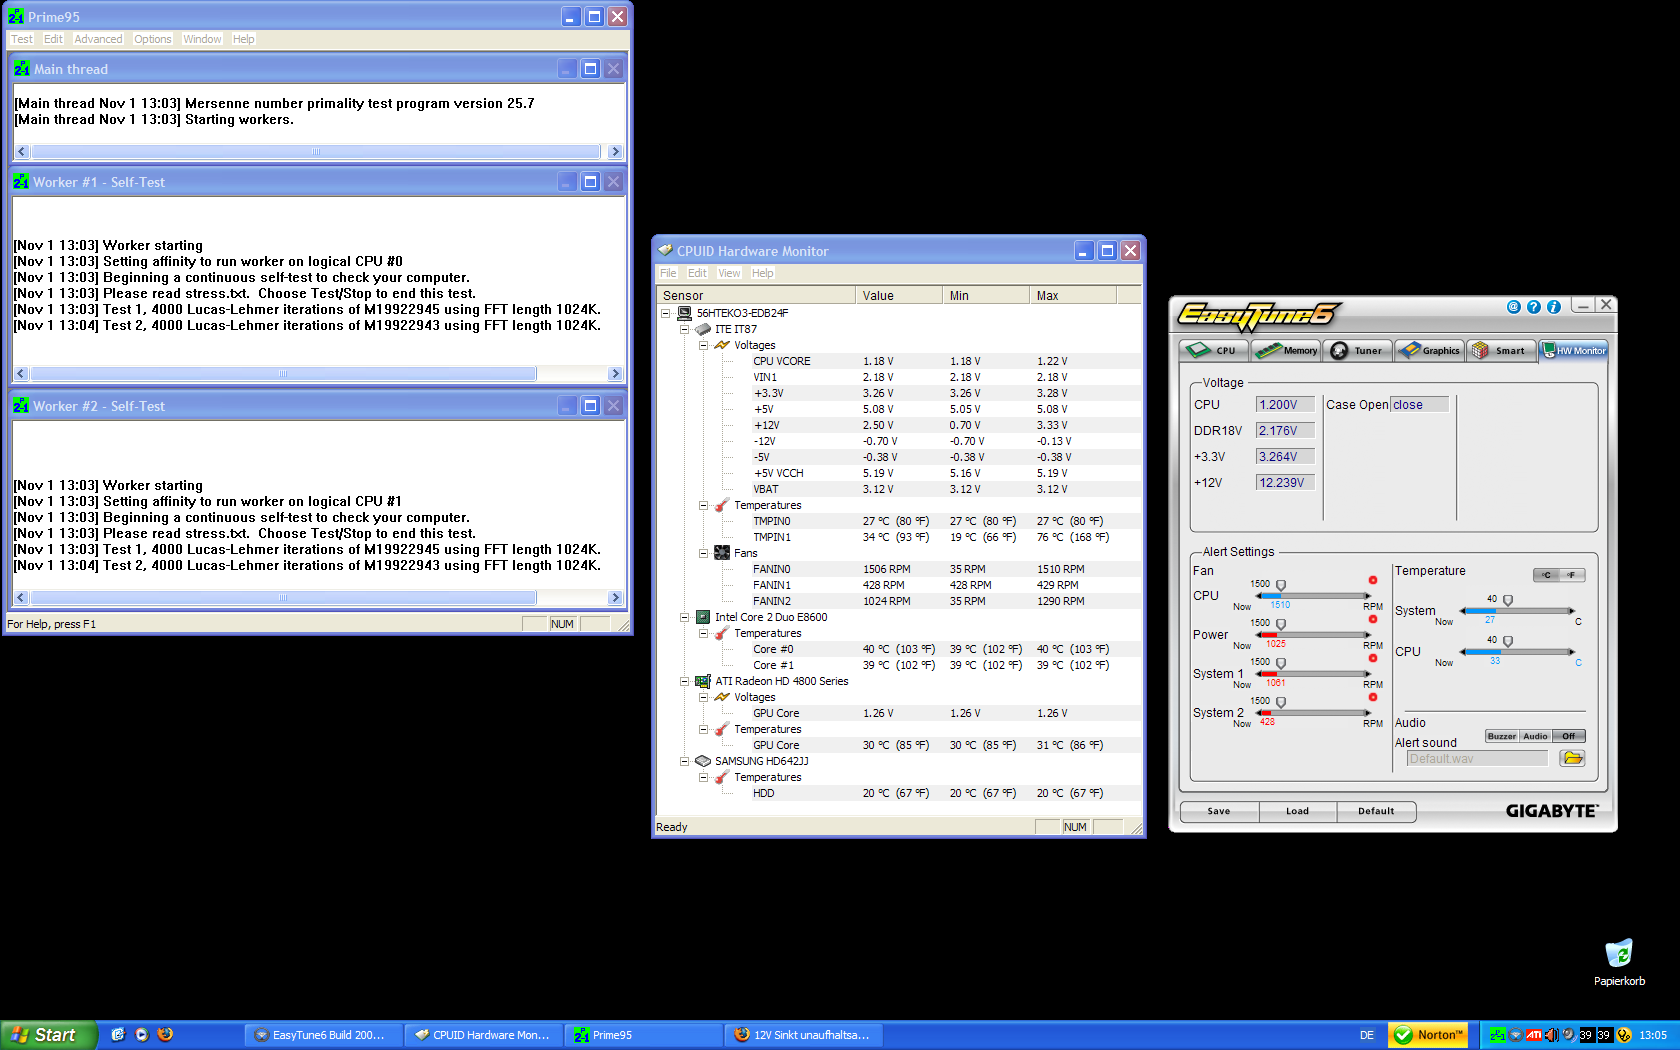
Task: Click the EasyTune steering wheel tray icon
Action: 1515,1035
